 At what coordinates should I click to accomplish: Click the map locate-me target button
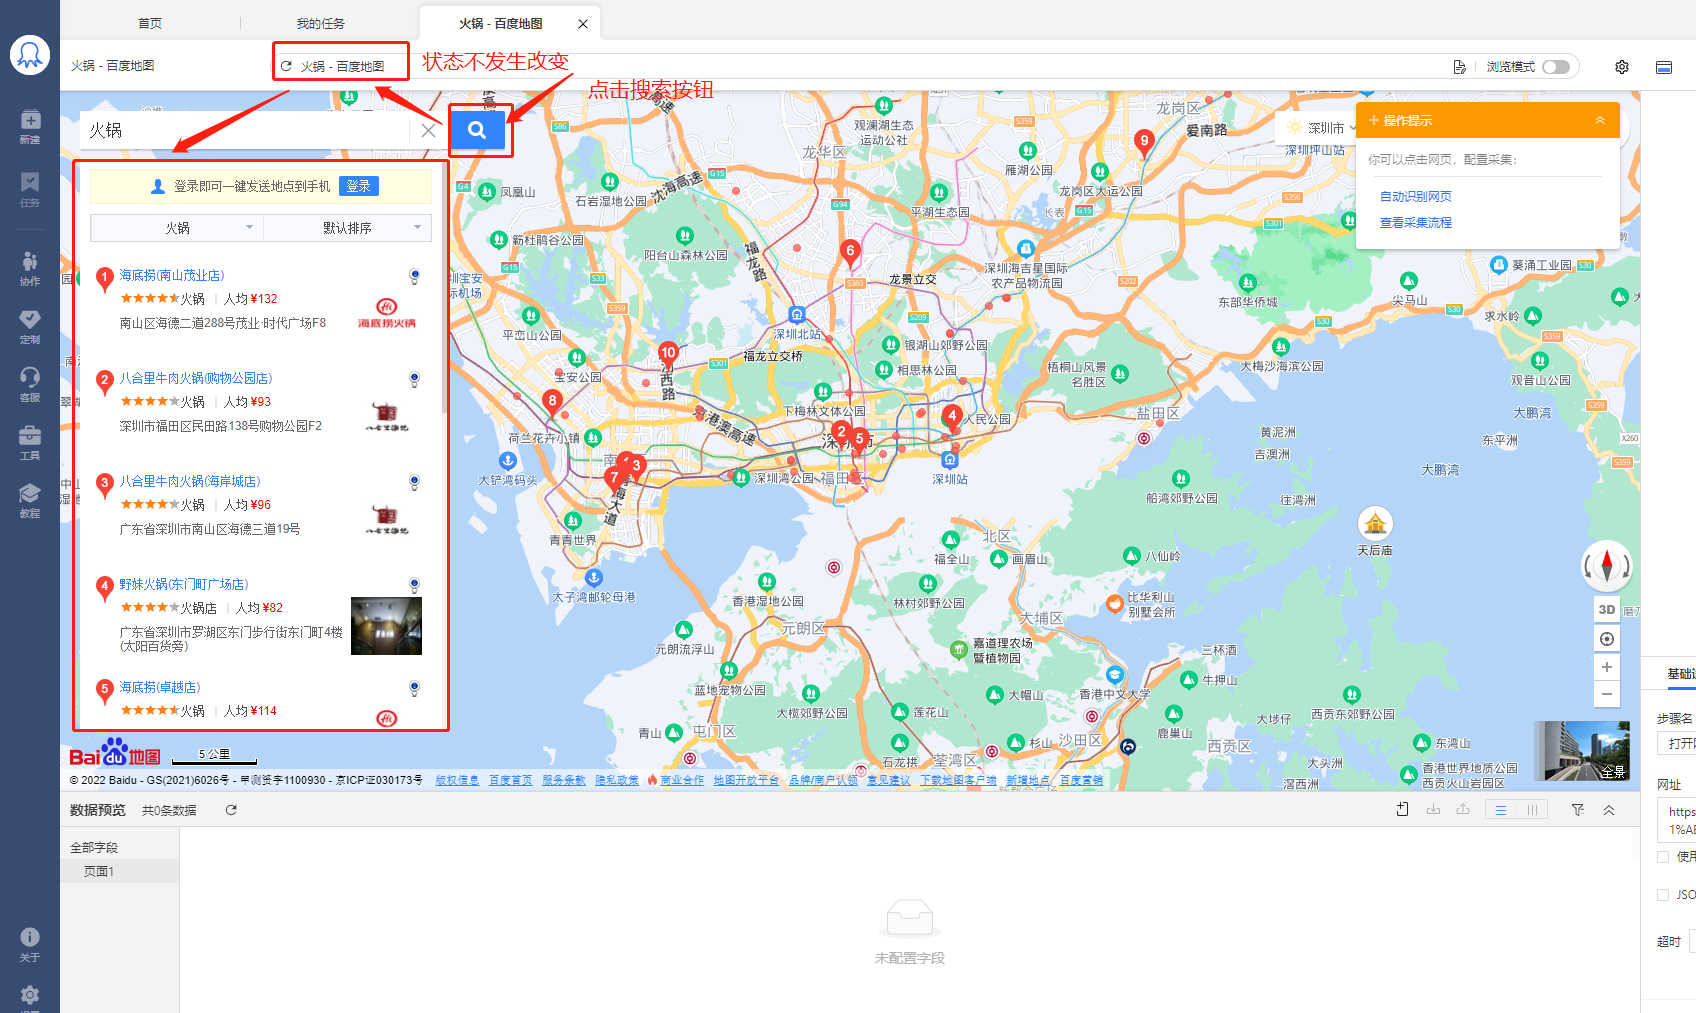click(1607, 639)
